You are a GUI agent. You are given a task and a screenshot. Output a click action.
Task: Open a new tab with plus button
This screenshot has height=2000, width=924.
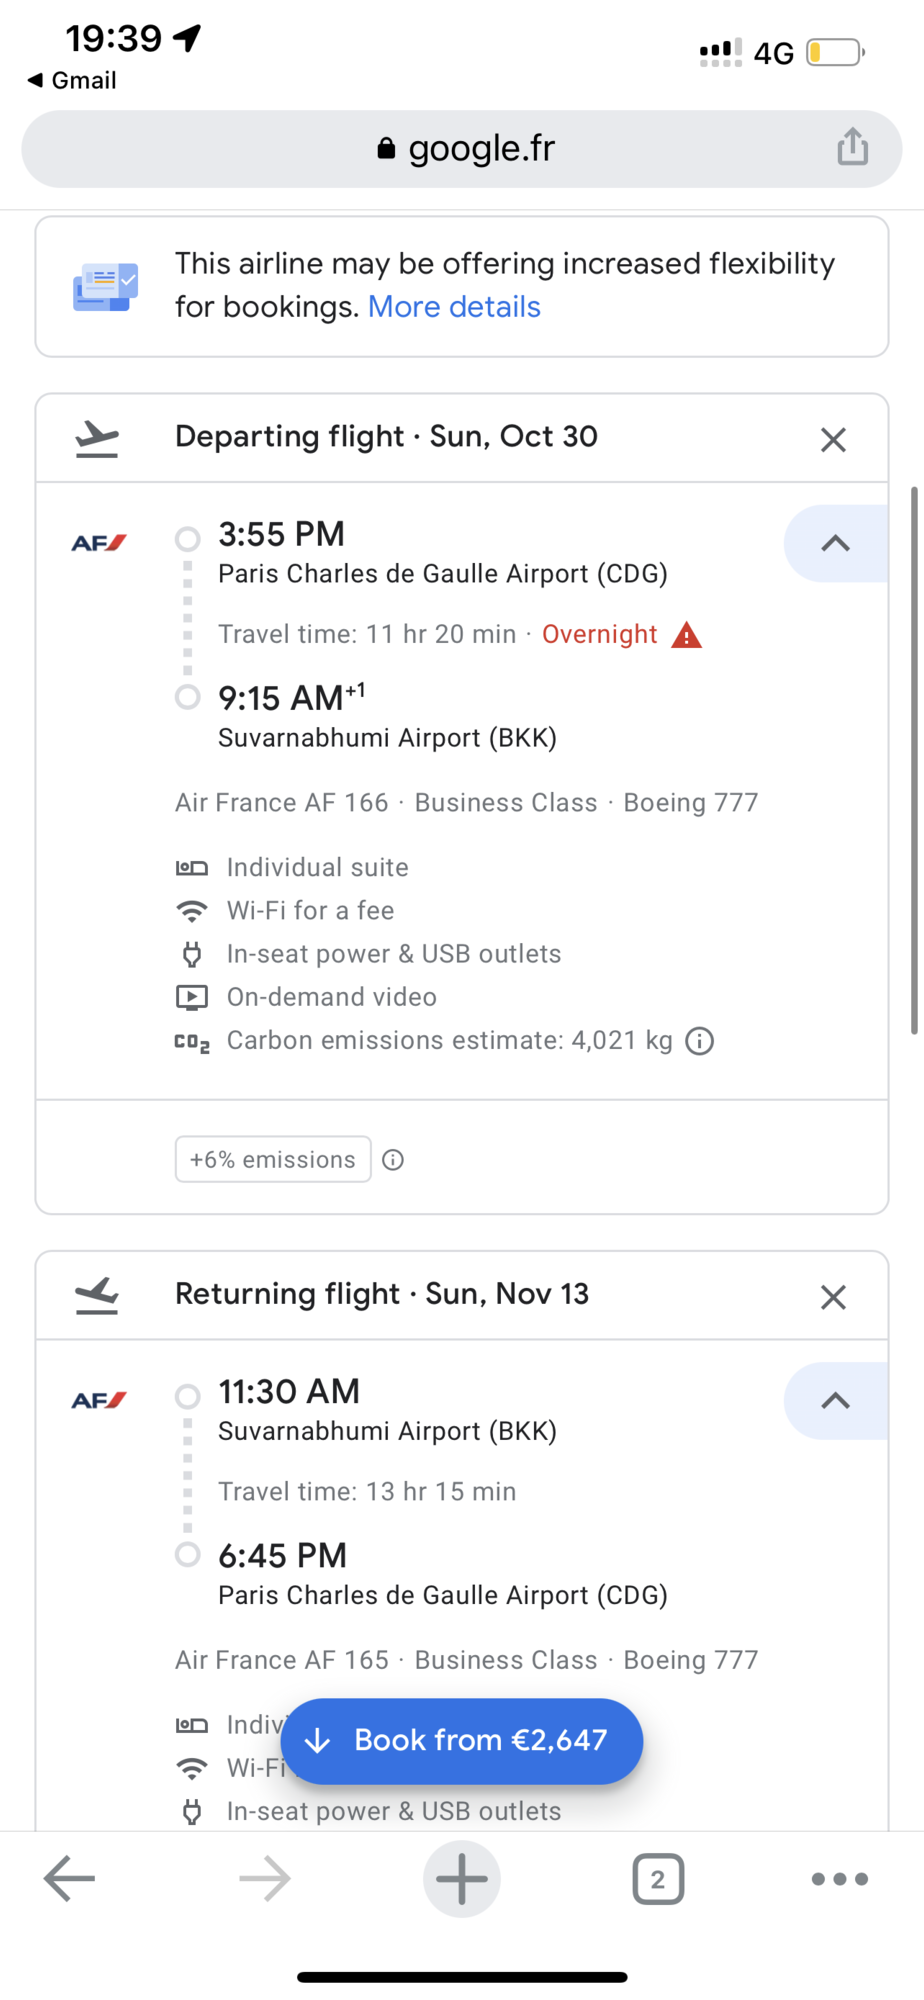click(461, 1878)
